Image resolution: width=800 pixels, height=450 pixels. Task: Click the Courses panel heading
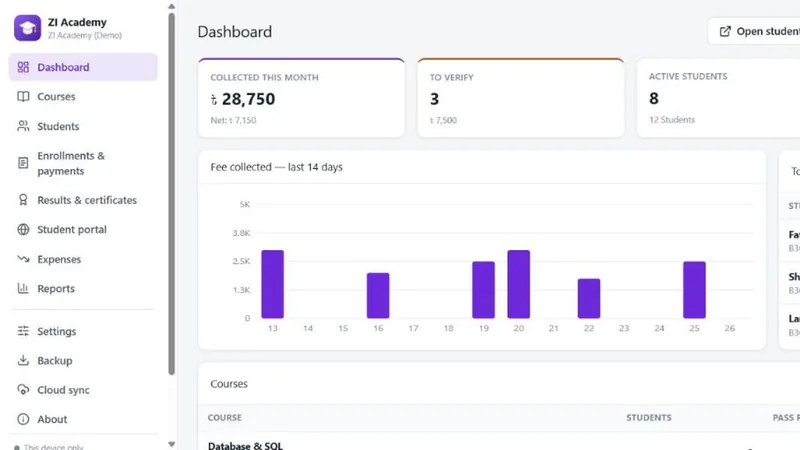[x=229, y=384]
